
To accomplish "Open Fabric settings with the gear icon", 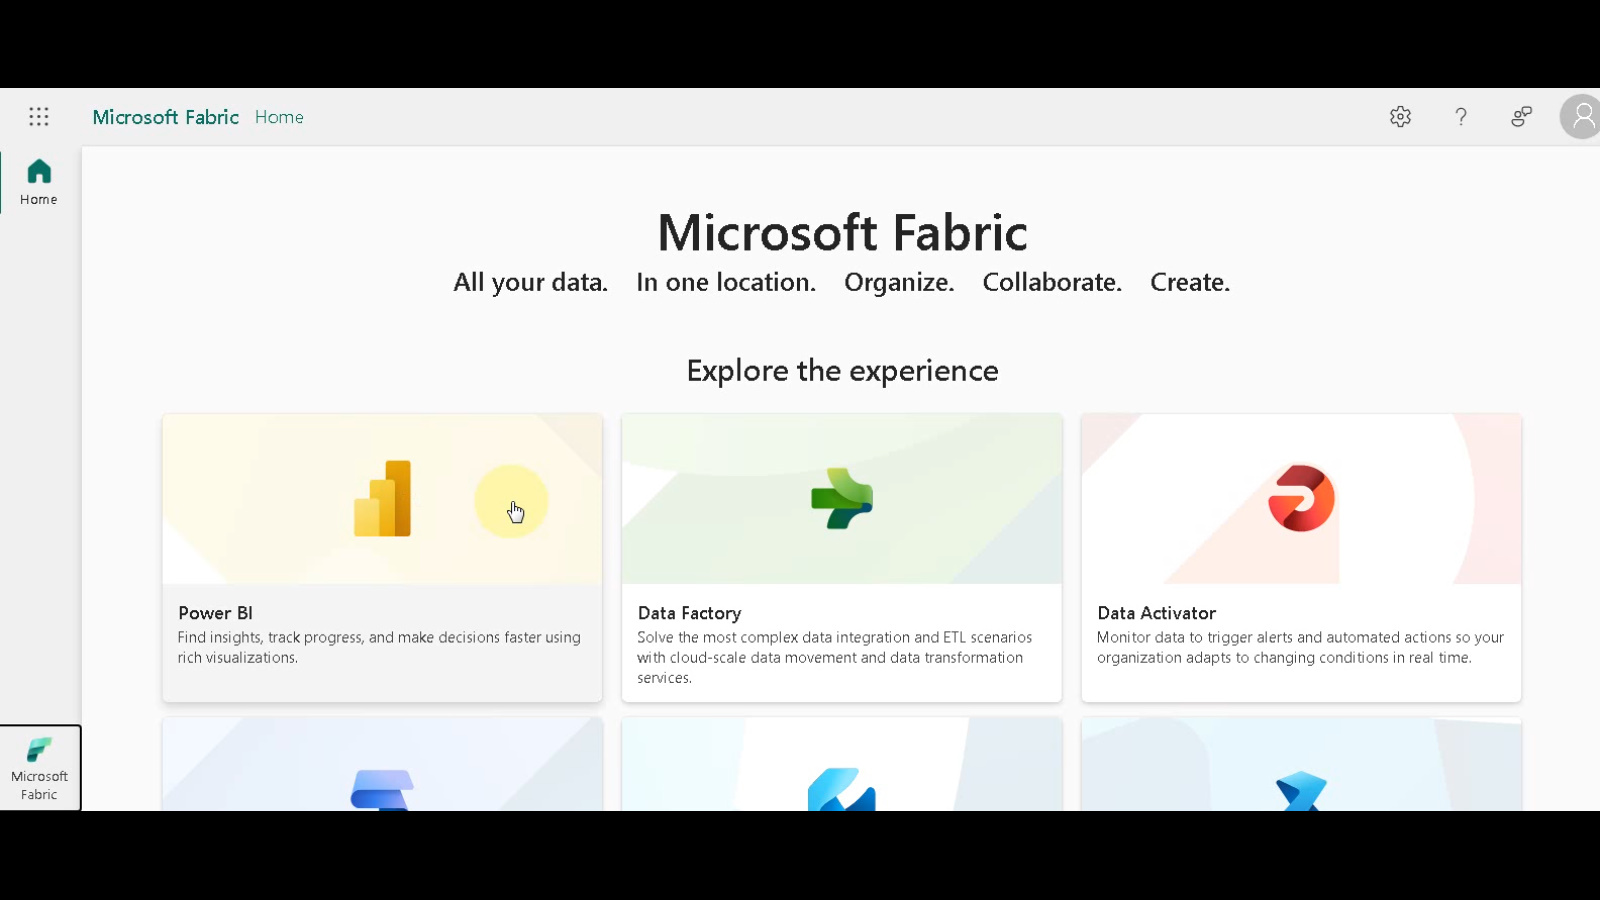I will tap(1400, 117).
